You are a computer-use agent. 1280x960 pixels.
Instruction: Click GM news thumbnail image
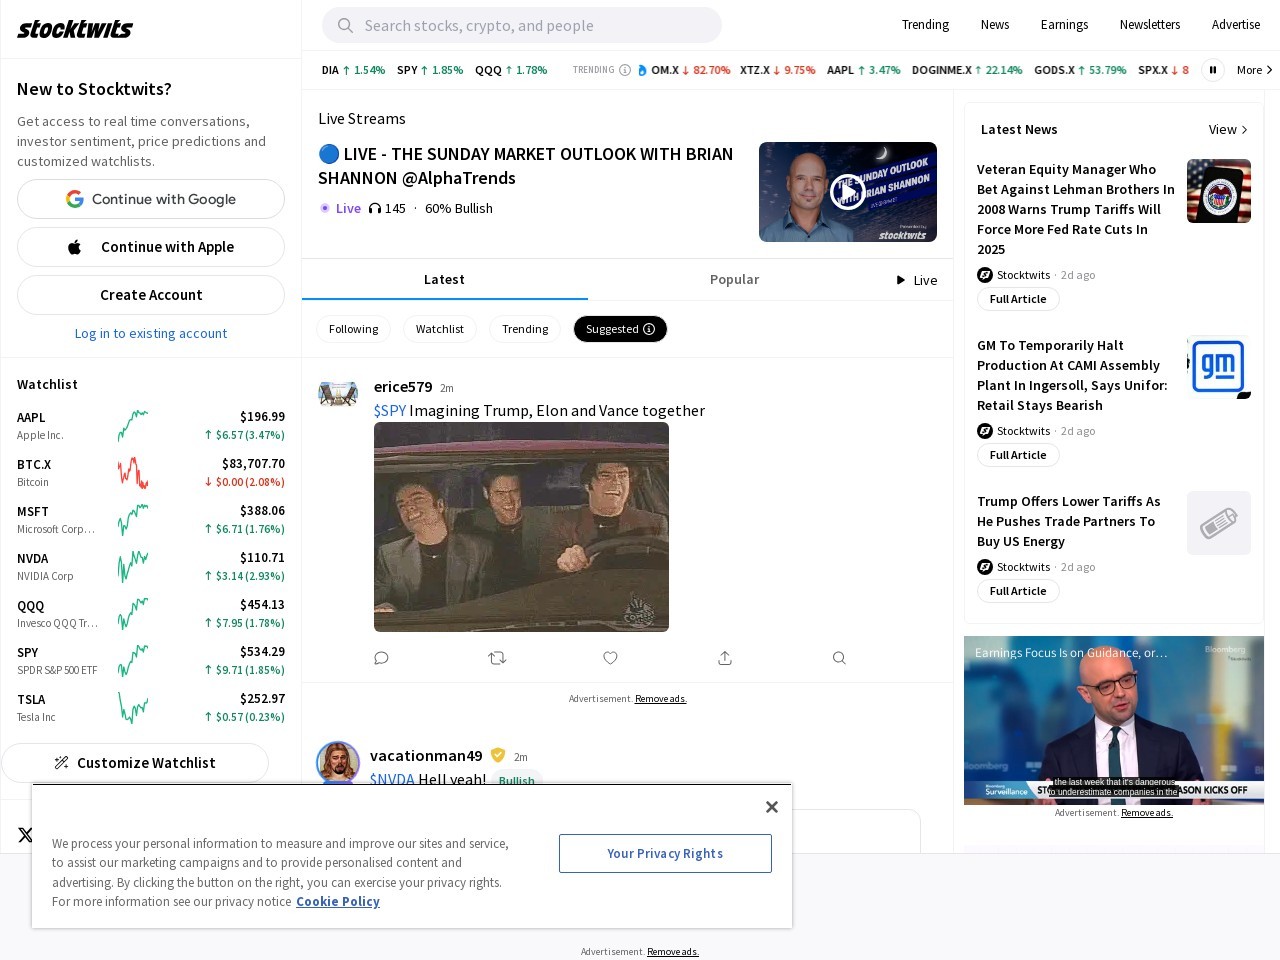tap(1219, 367)
